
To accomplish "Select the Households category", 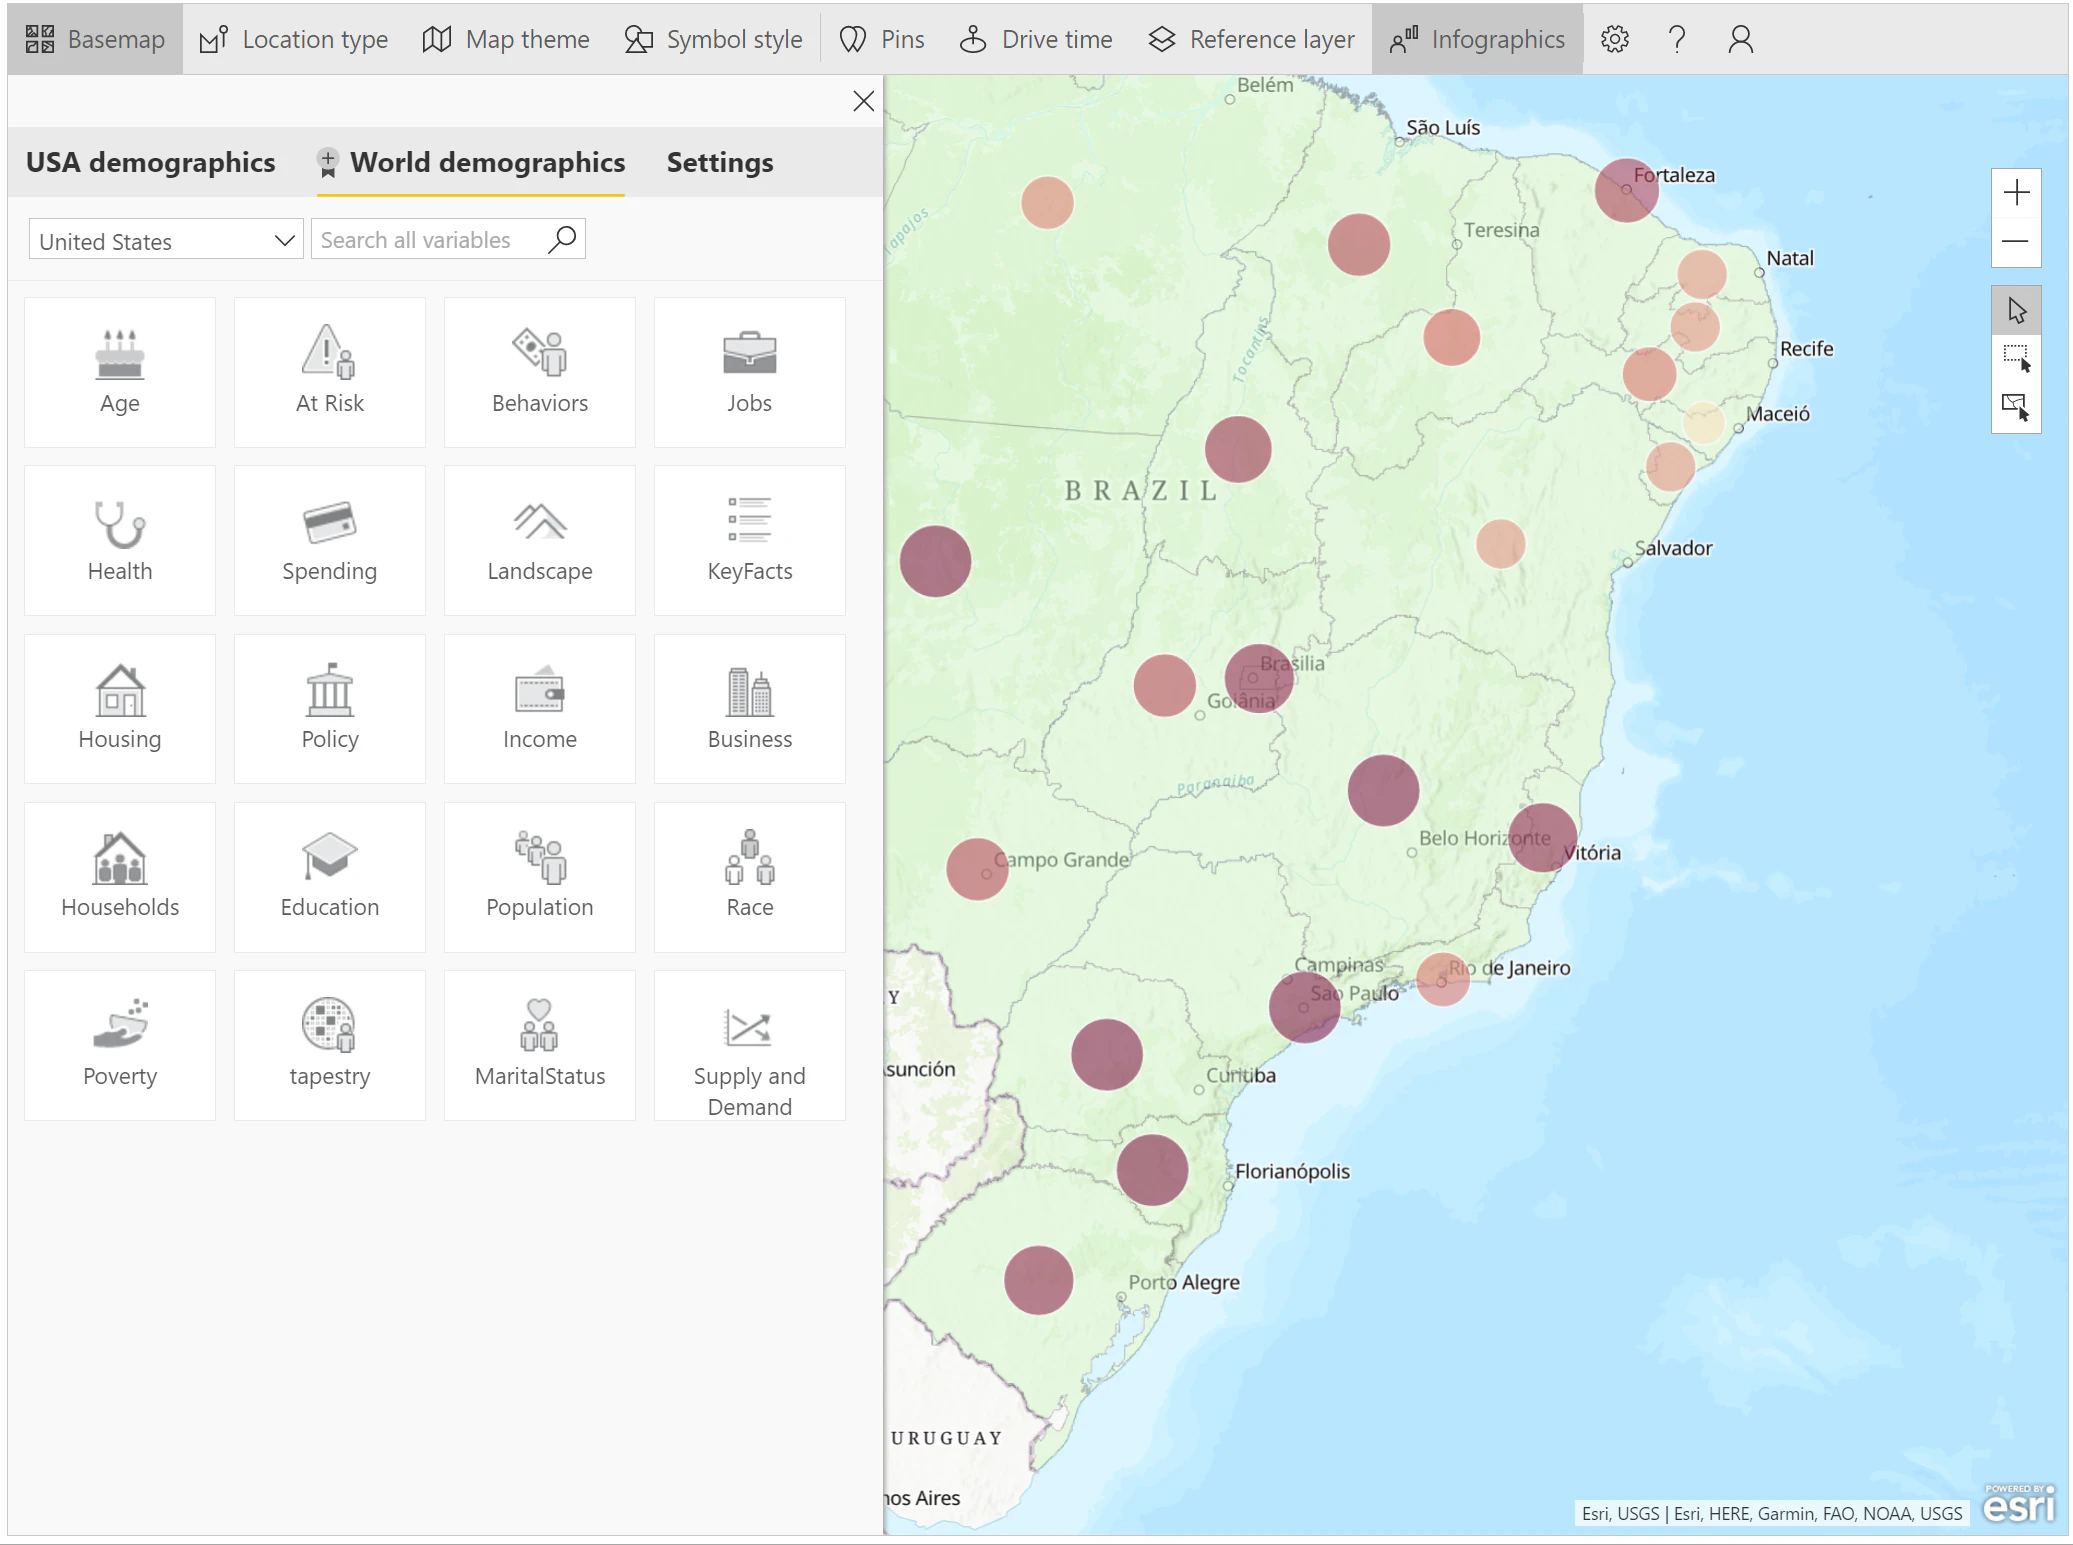I will click(x=120, y=877).
